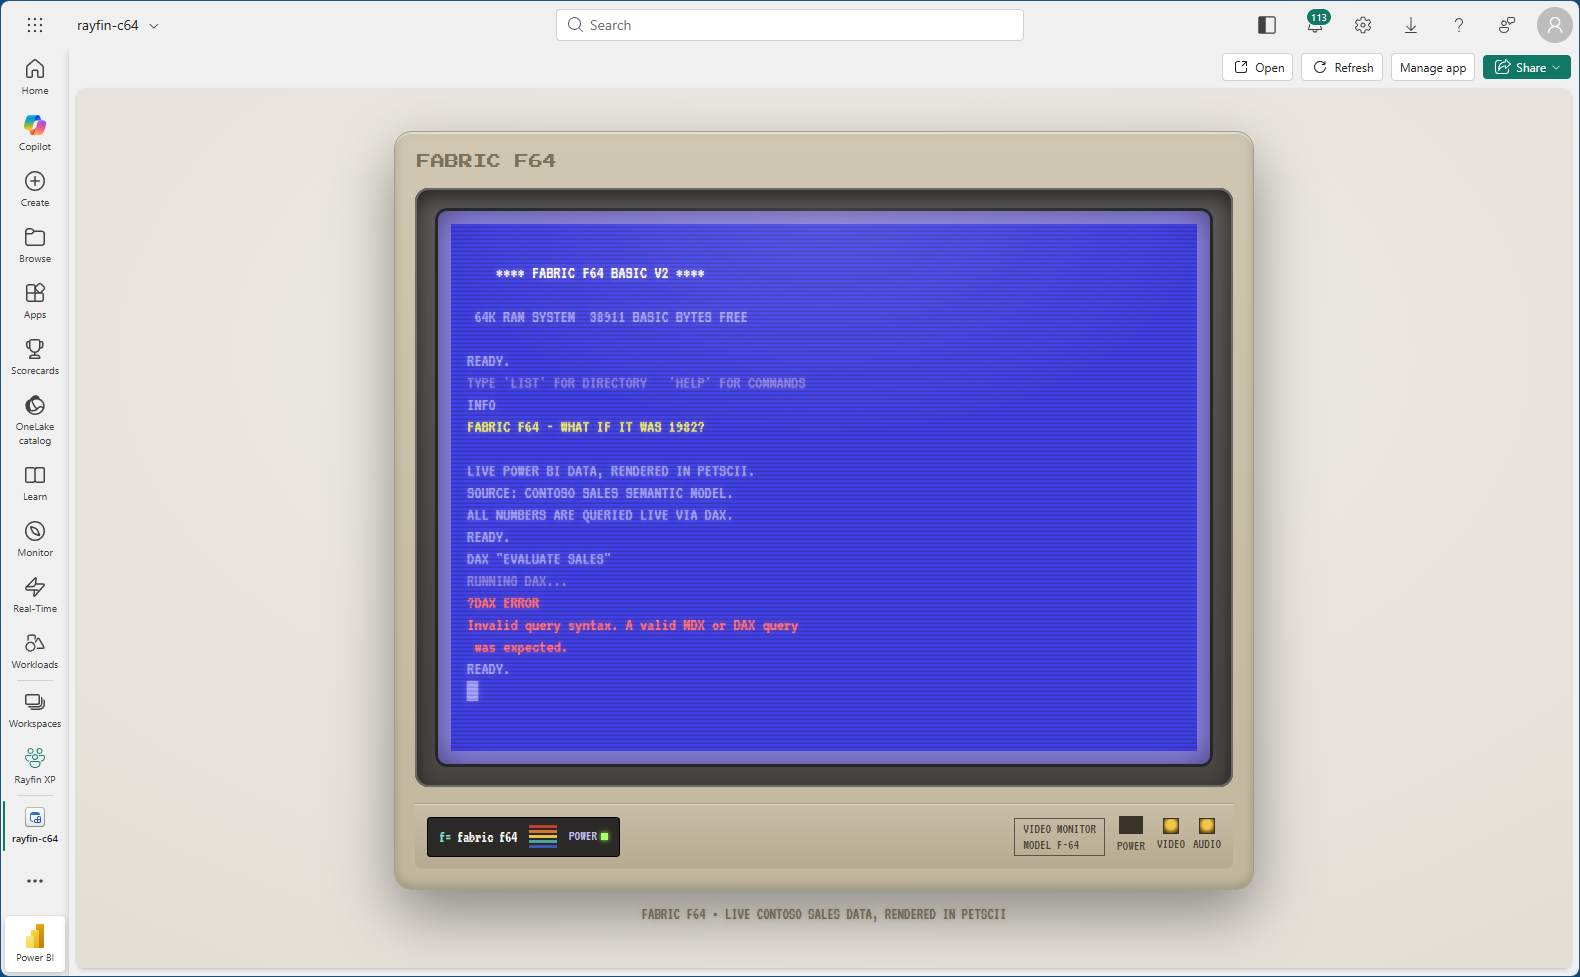The image size is (1580, 977).
Task: Click the VIDEO knob on monitor
Action: pos(1171,825)
